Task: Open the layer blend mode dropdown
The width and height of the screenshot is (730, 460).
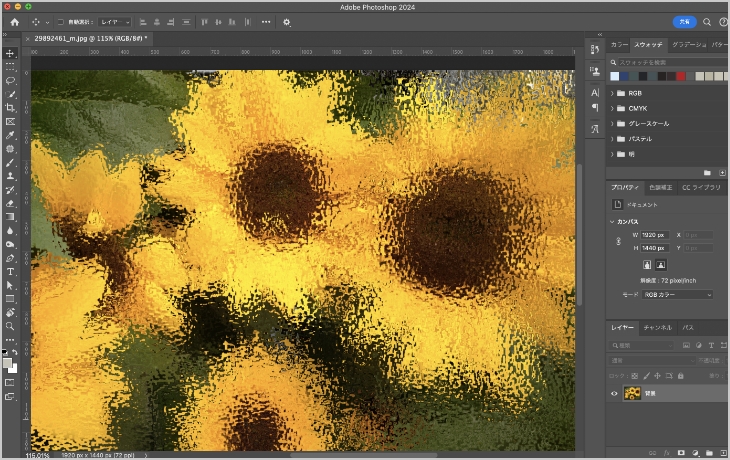Action: click(x=652, y=360)
